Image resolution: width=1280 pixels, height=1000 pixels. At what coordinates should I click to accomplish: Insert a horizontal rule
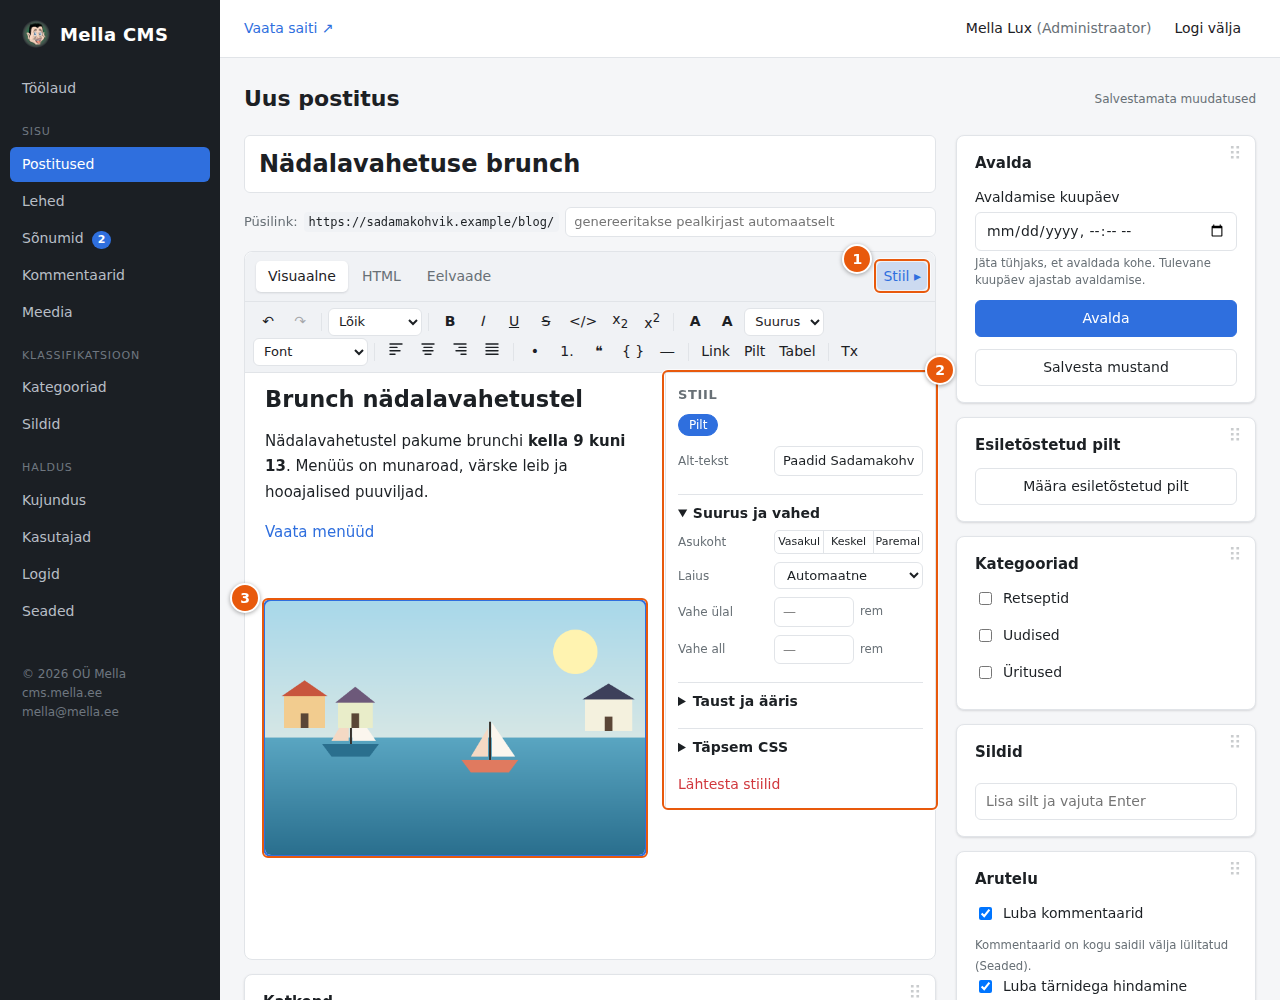pos(667,351)
